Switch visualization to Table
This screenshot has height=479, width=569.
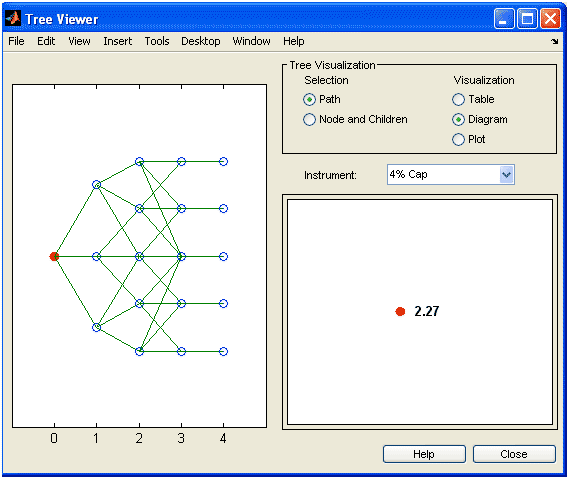click(458, 99)
